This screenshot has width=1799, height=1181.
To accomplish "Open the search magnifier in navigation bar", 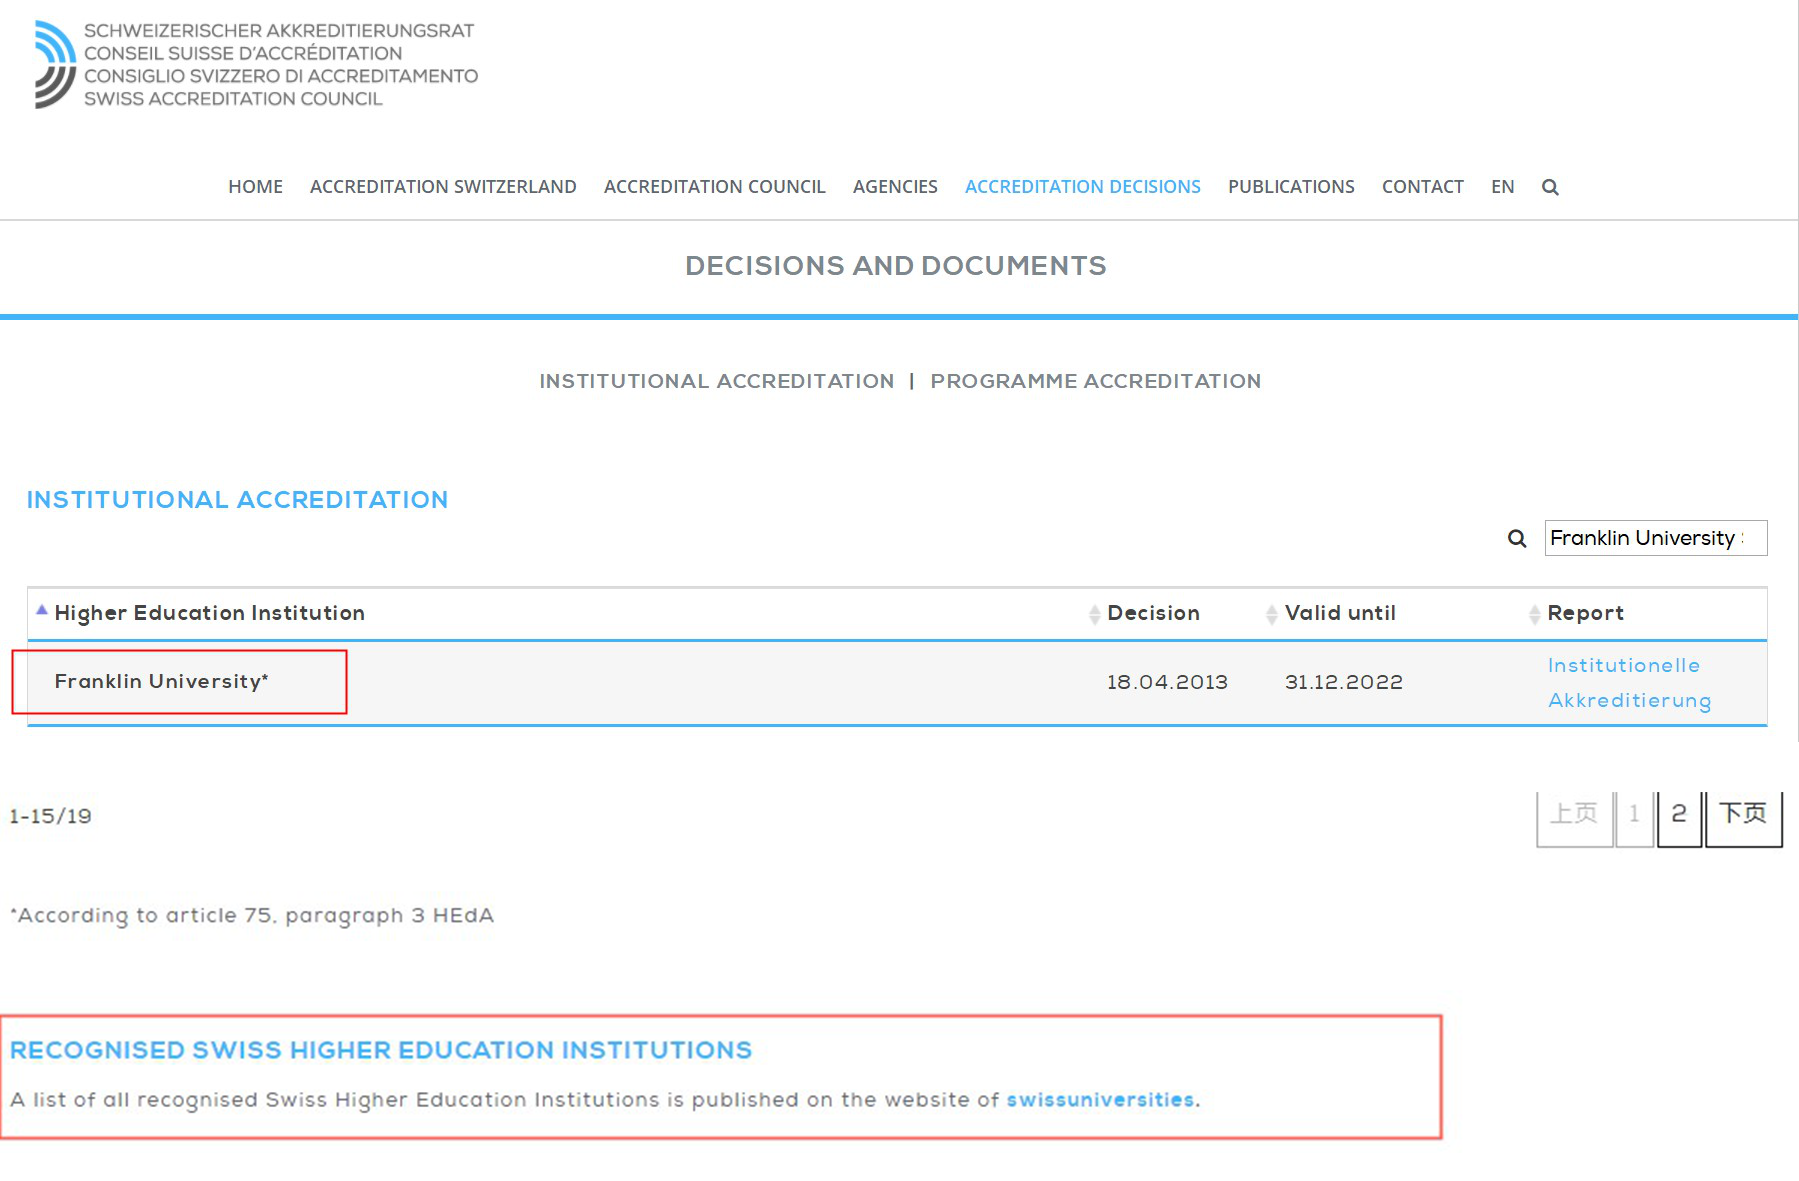I will [x=1550, y=187].
